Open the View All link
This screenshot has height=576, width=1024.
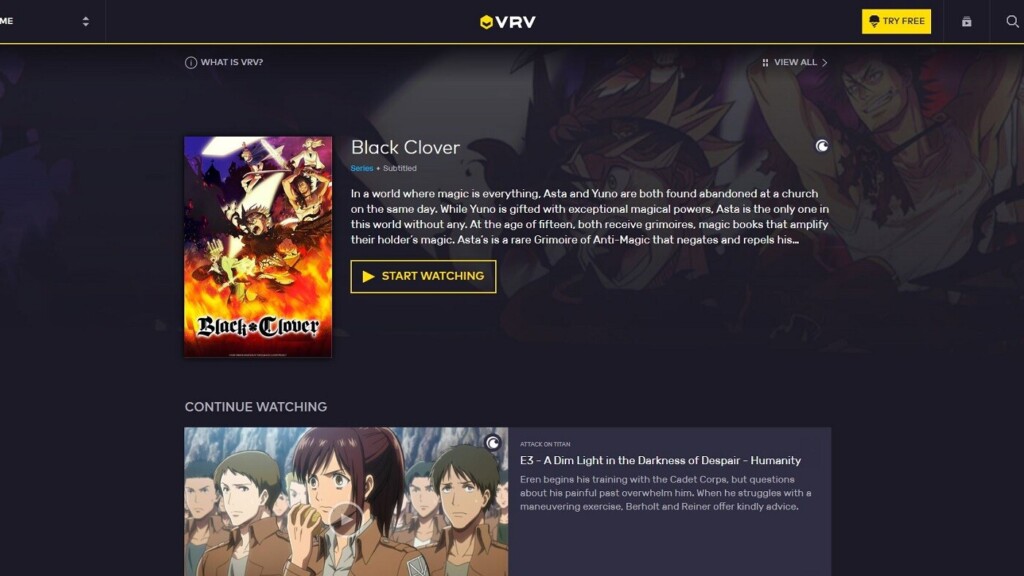[795, 62]
